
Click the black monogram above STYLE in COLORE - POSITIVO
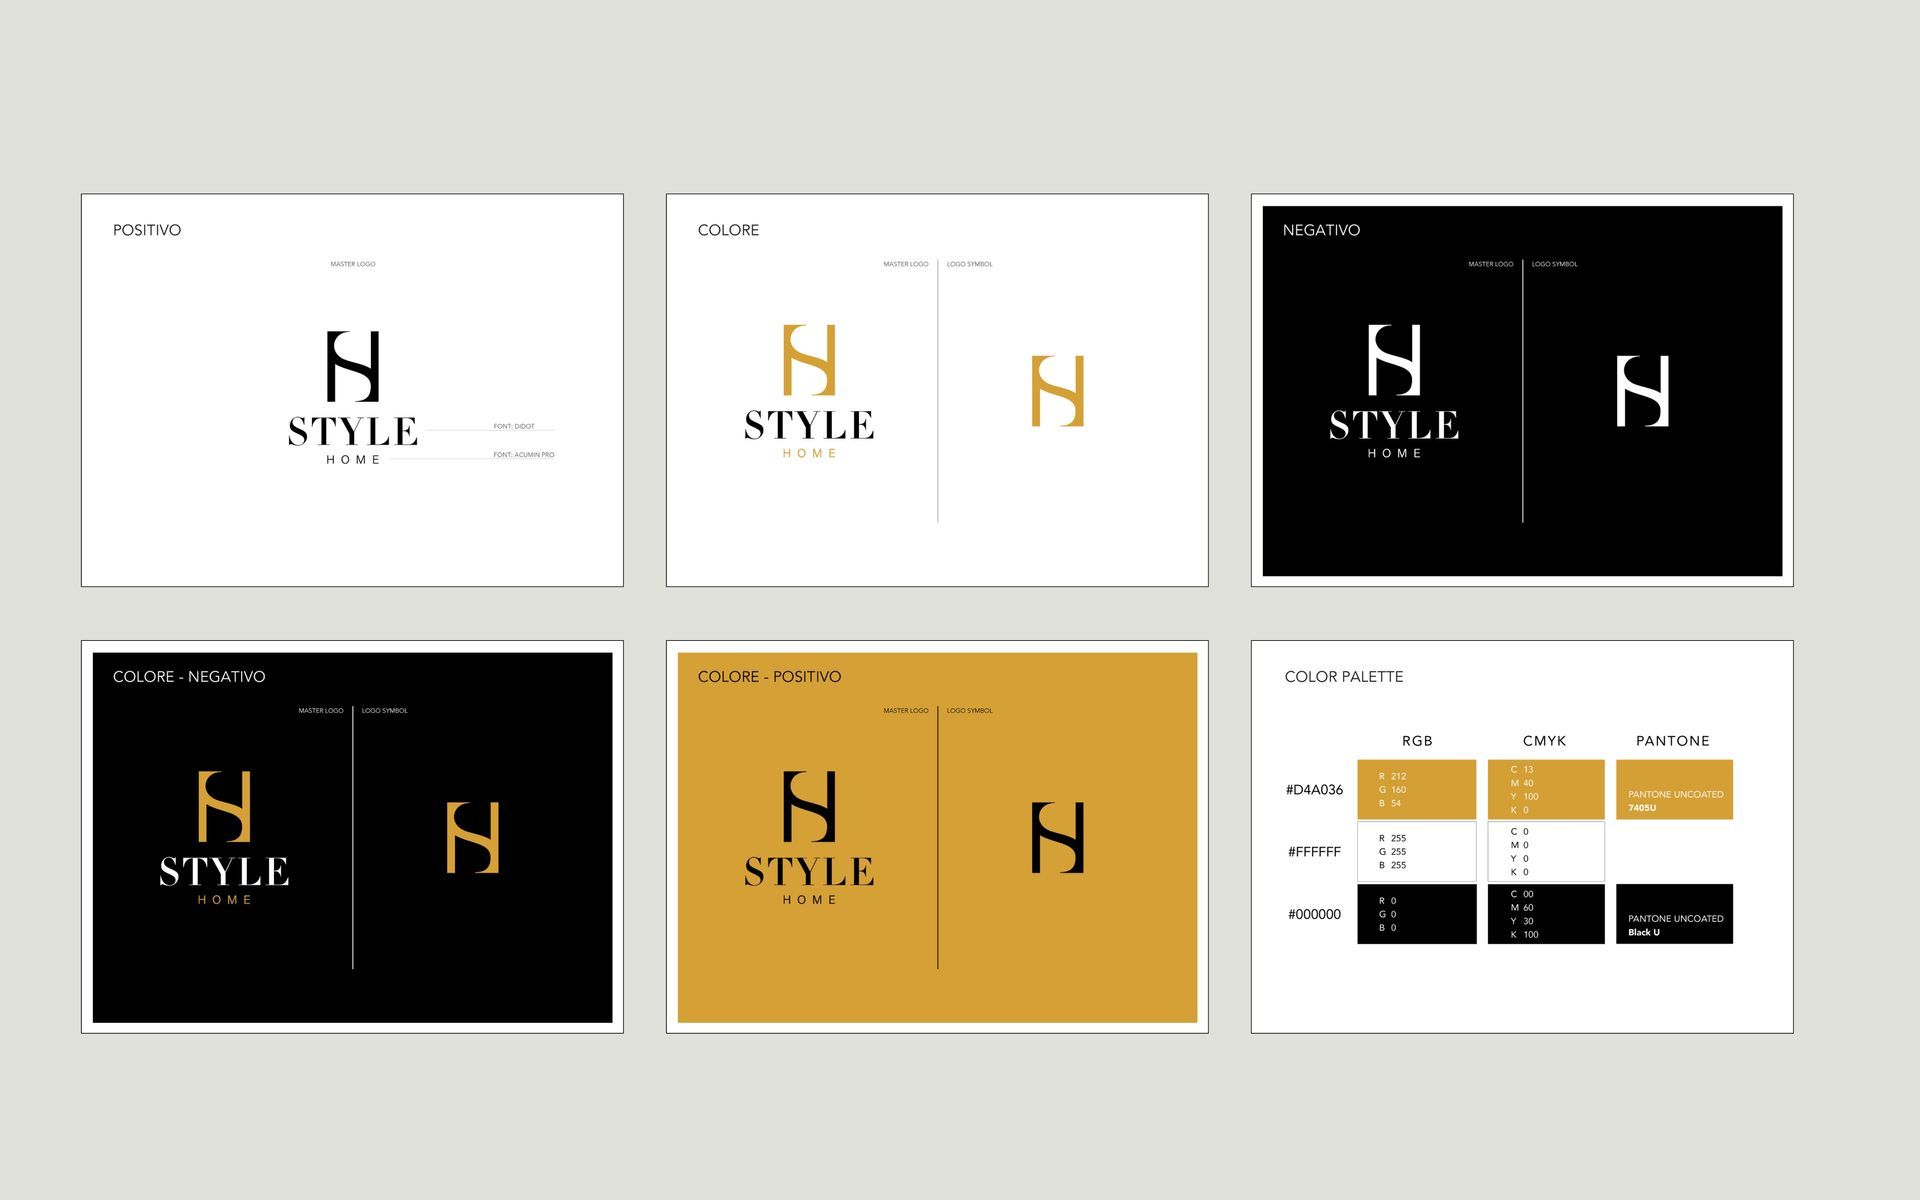click(809, 806)
